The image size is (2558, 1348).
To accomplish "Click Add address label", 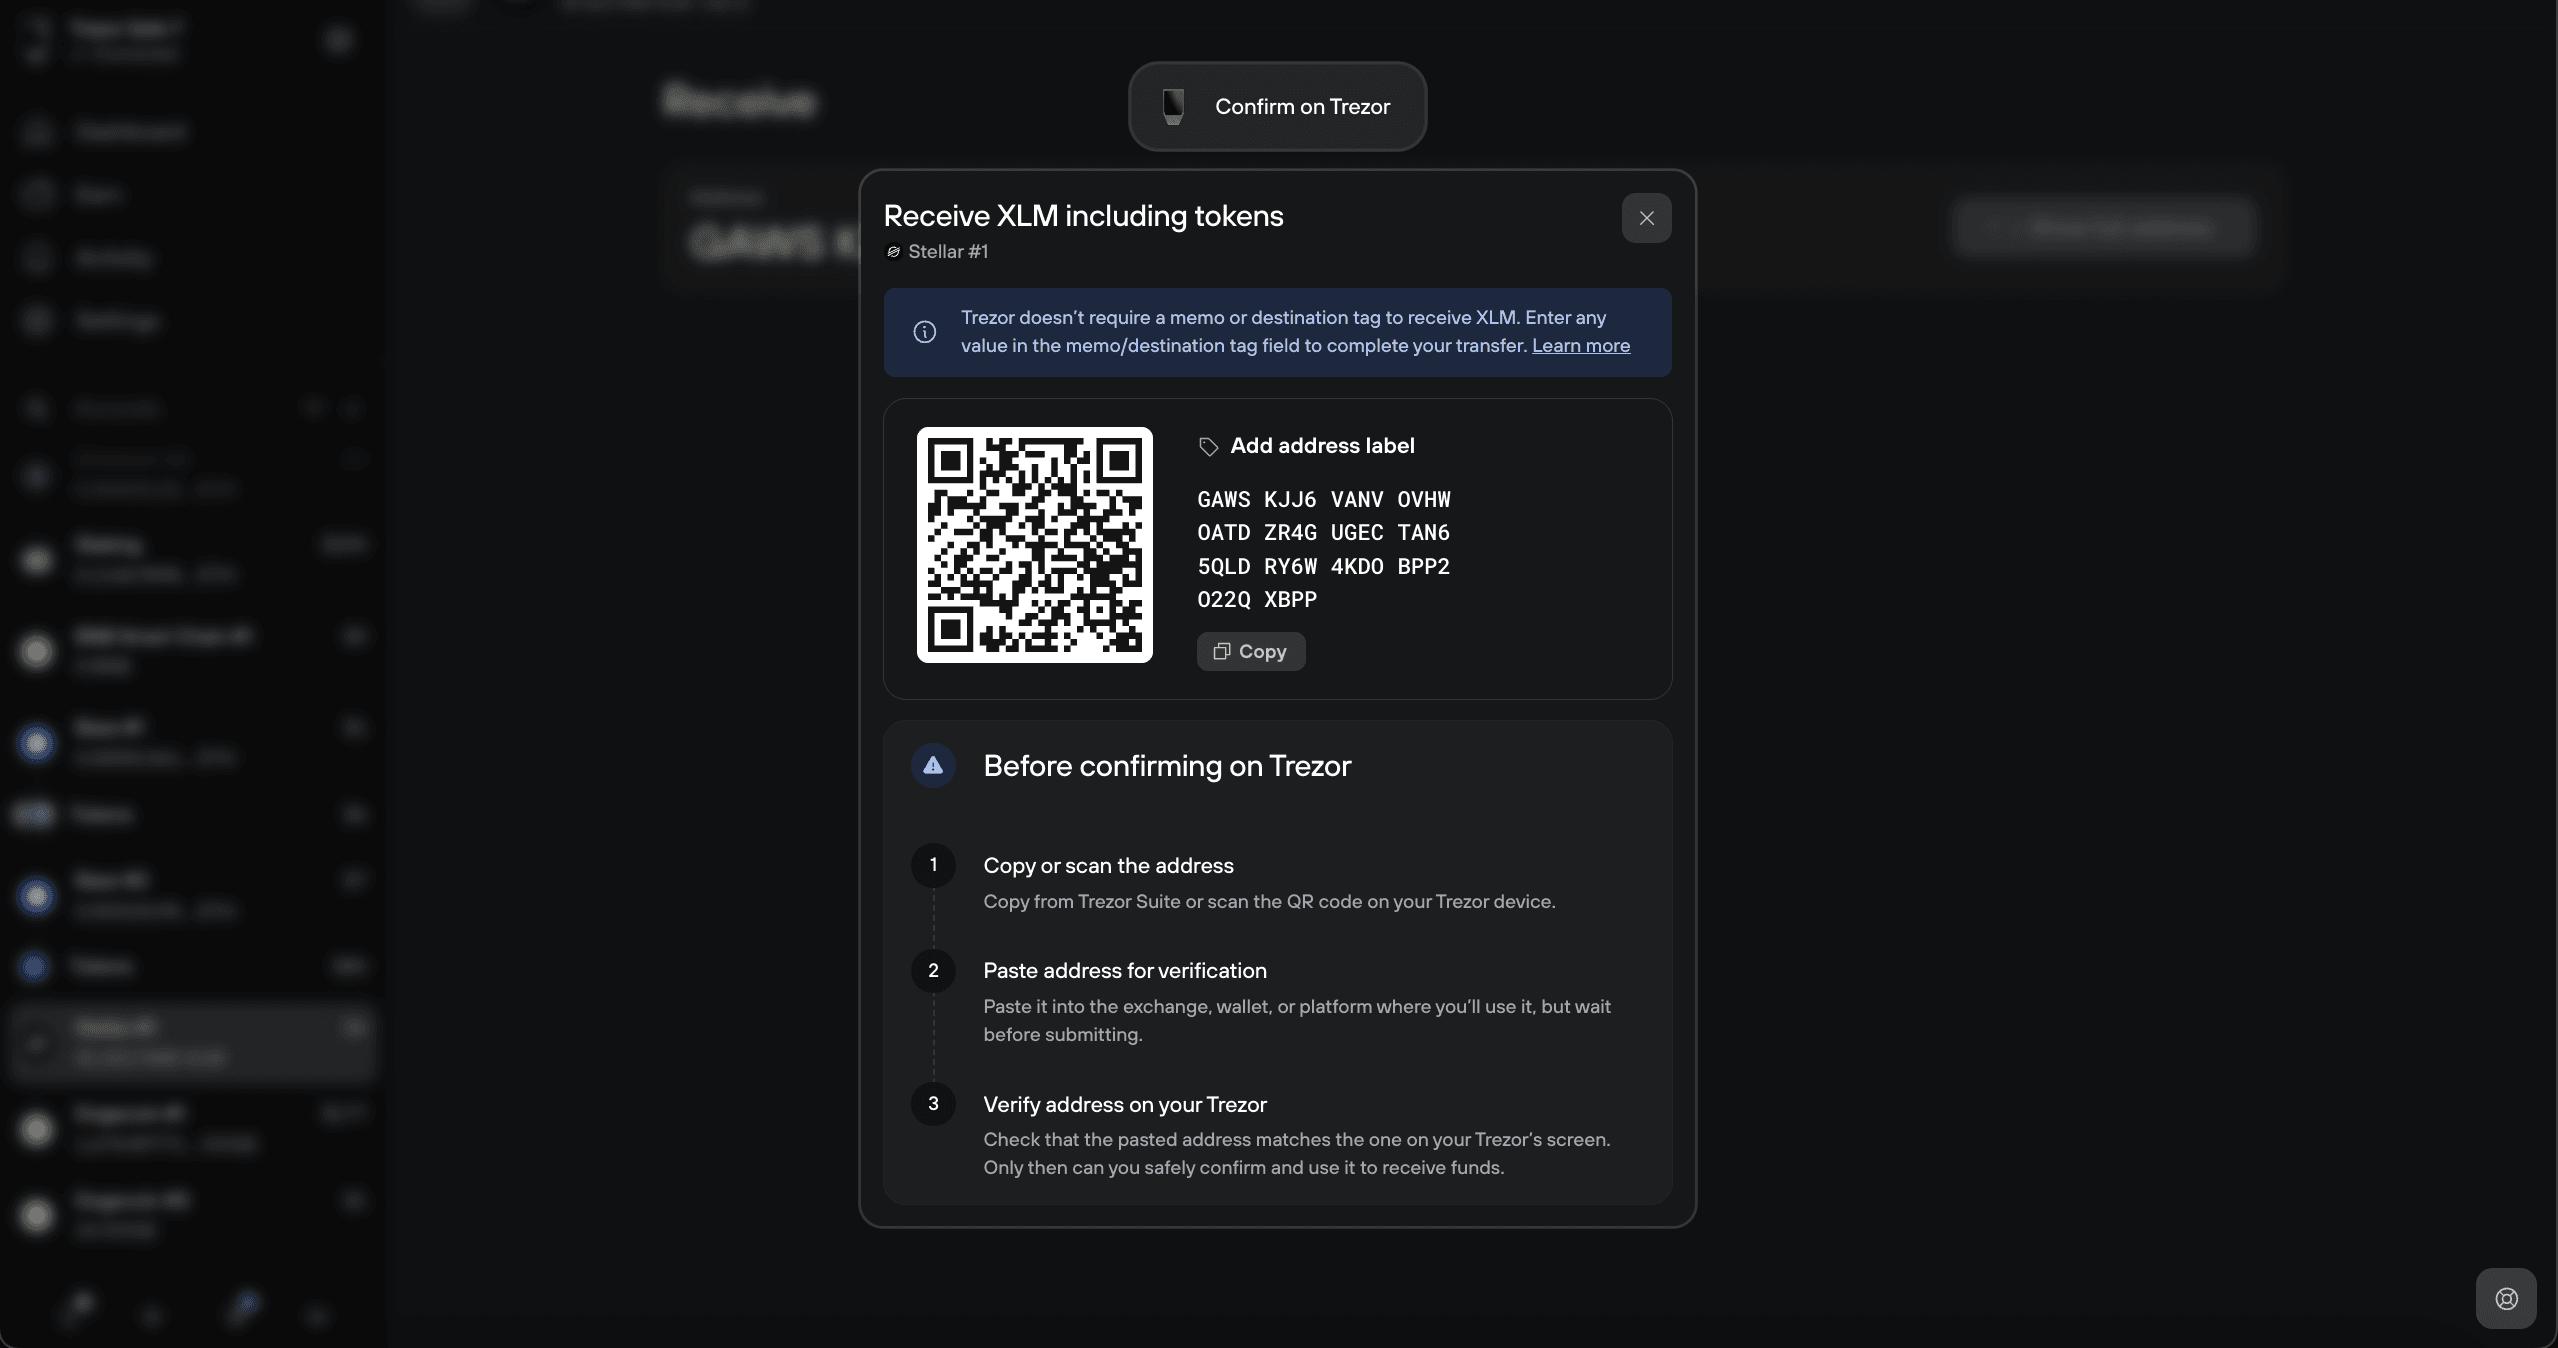I will 1322,446.
